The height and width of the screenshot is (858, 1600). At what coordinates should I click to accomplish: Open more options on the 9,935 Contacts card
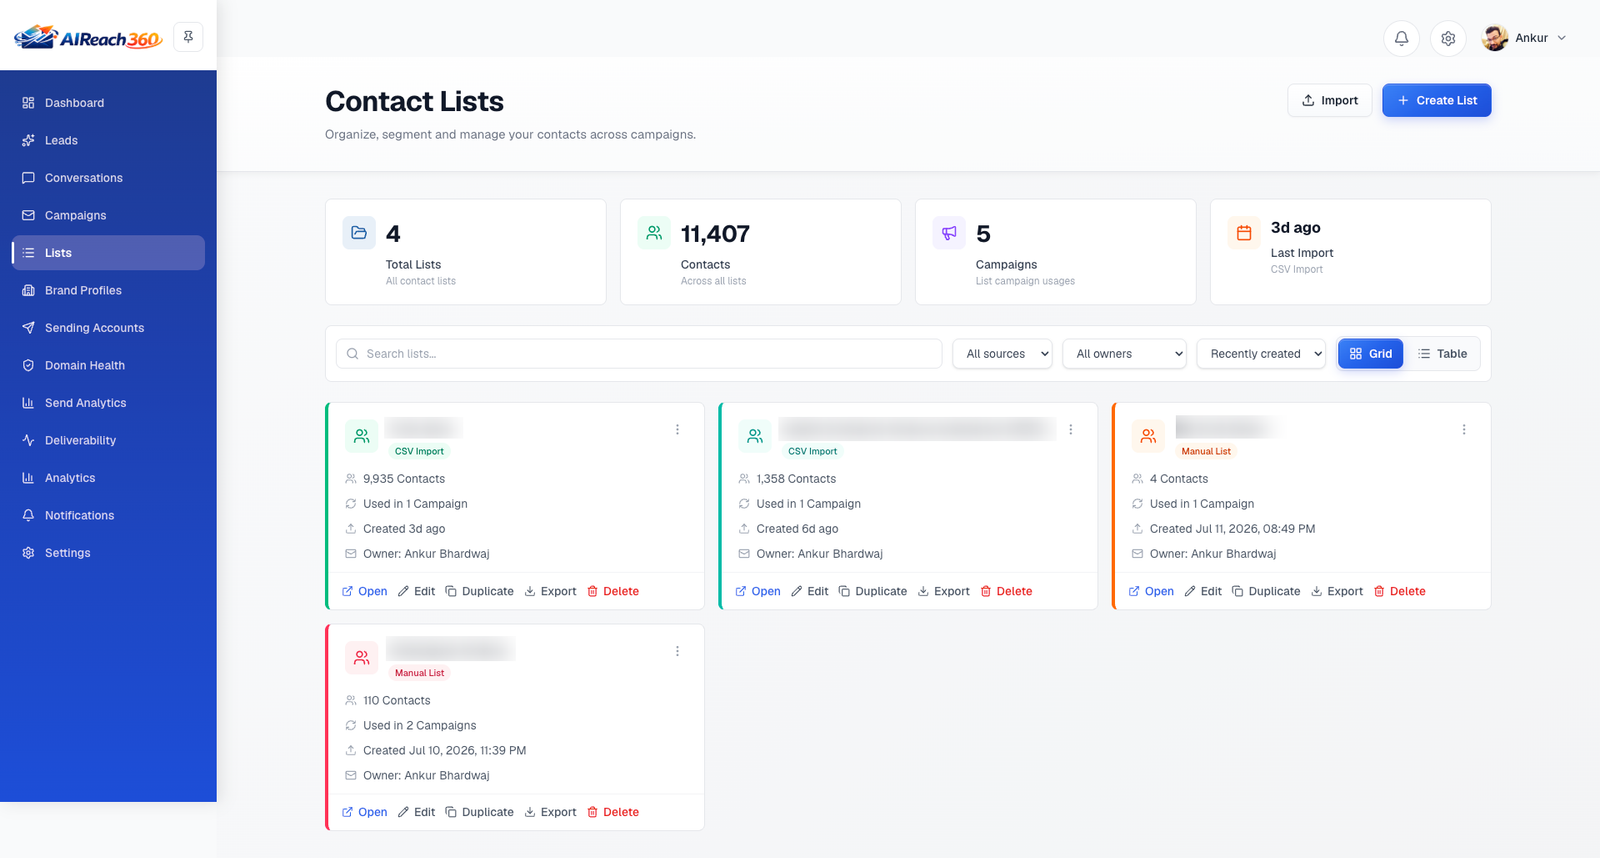click(x=677, y=429)
